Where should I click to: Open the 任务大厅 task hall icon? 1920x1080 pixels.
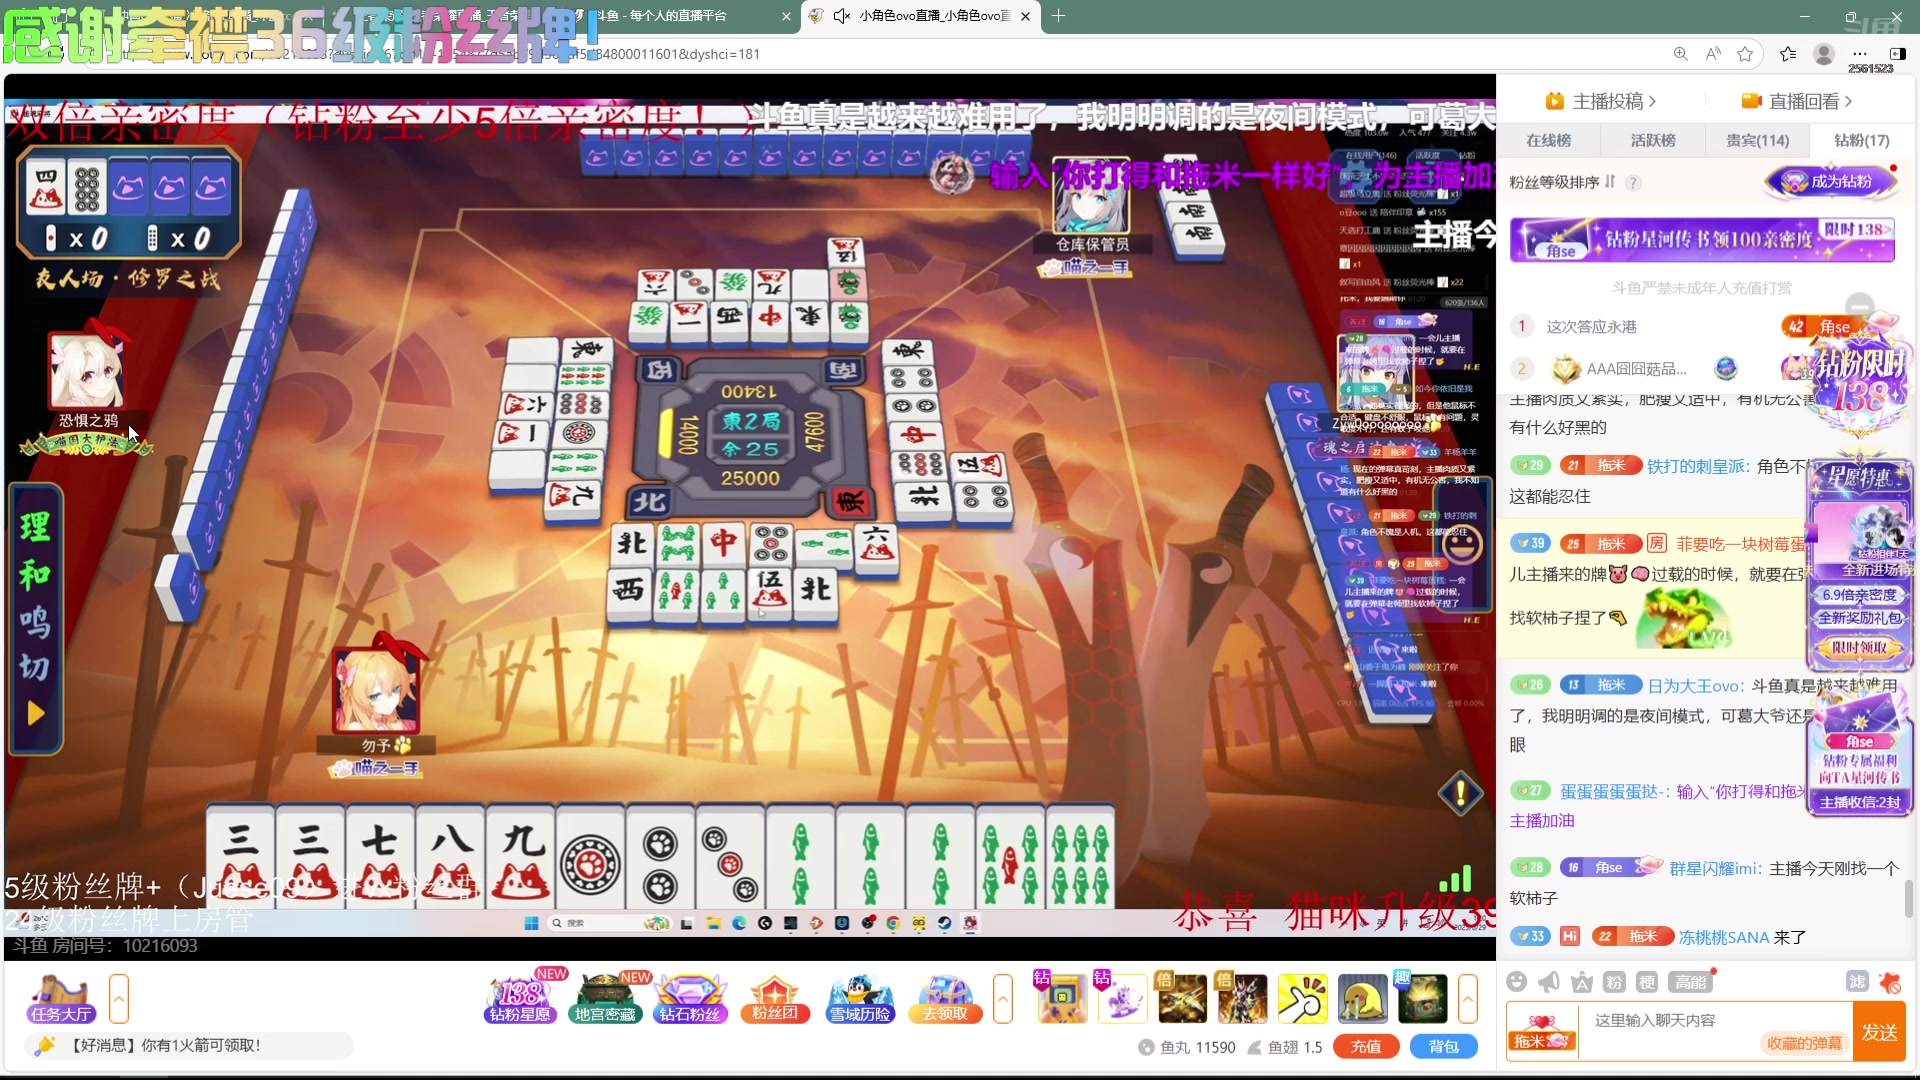pos(60,998)
